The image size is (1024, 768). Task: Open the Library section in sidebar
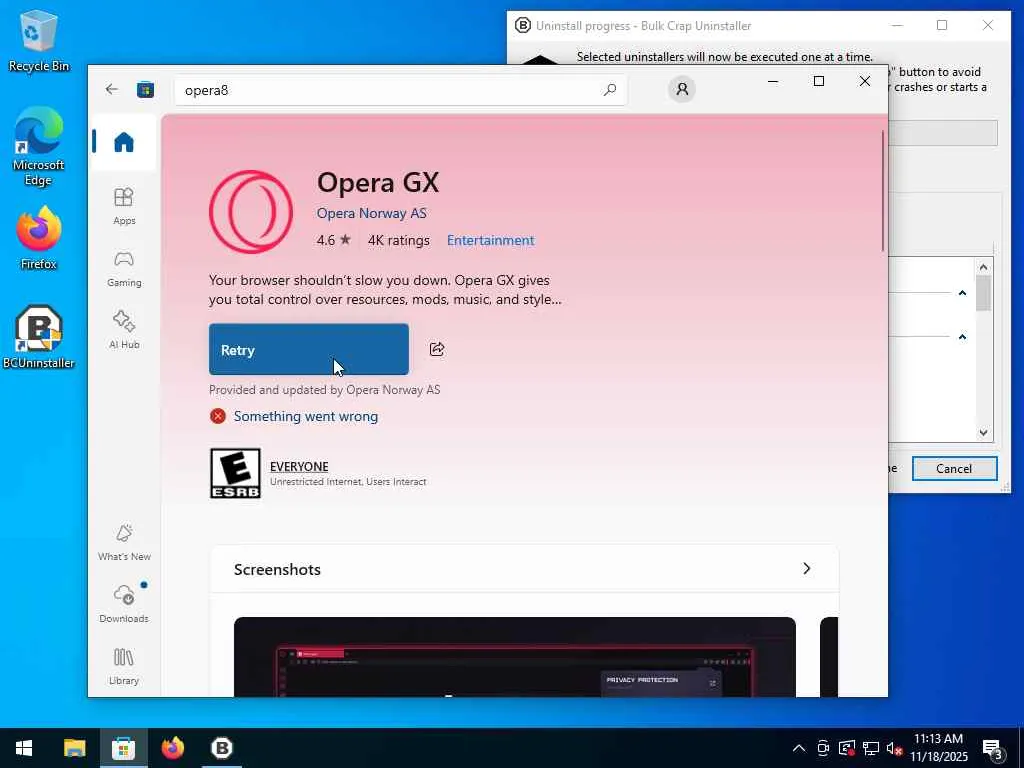[123, 666]
